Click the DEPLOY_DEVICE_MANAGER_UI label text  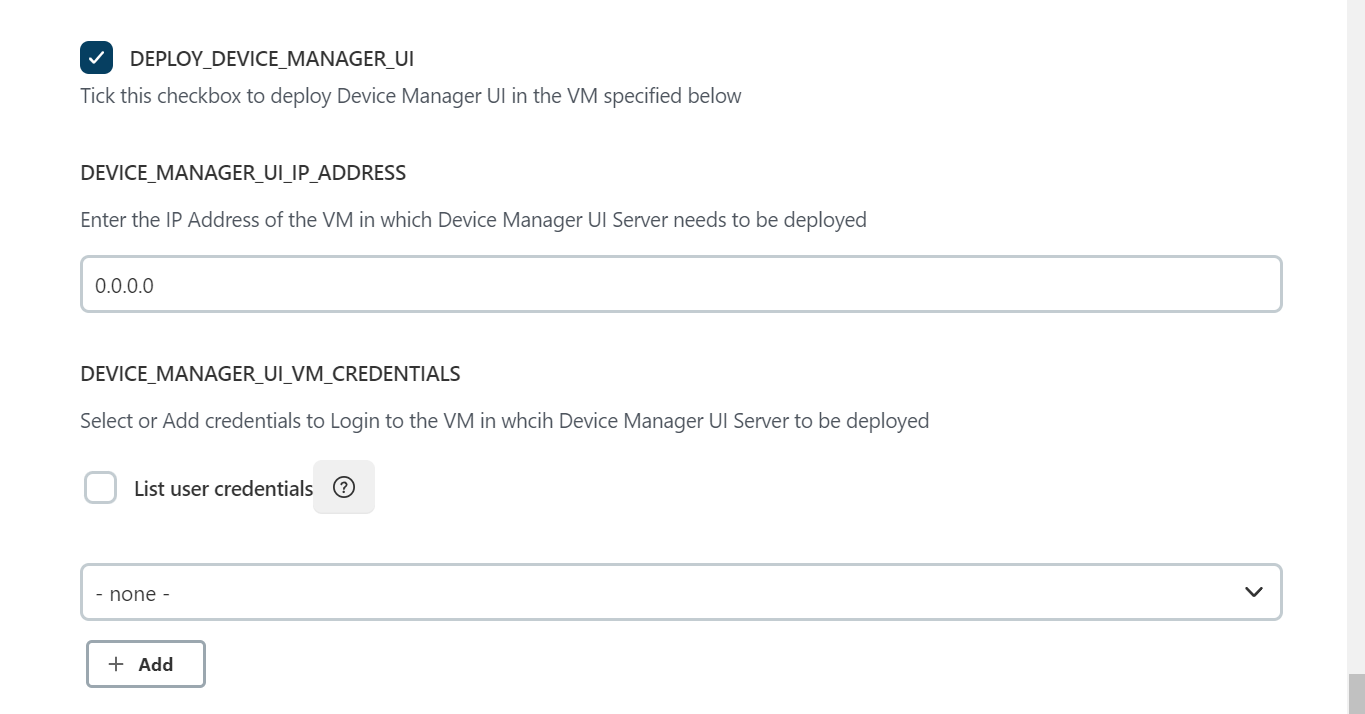271,59
